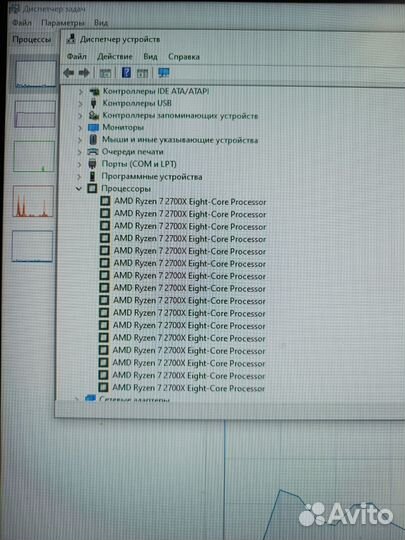Open the Вид menu in Диспетчер устройств

pyautogui.click(x=150, y=56)
